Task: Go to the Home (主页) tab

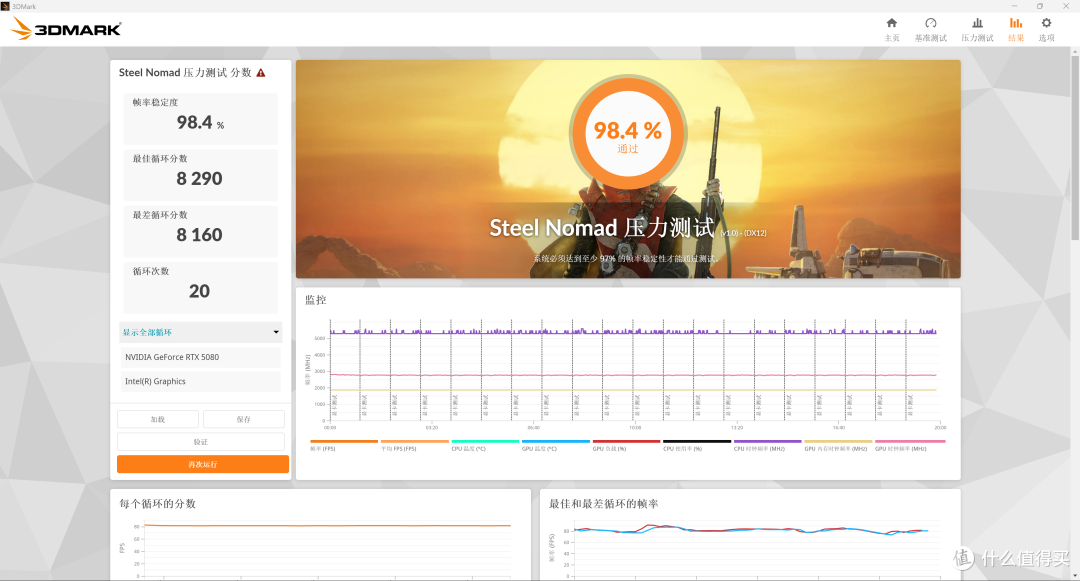Action: pyautogui.click(x=891, y=30)
